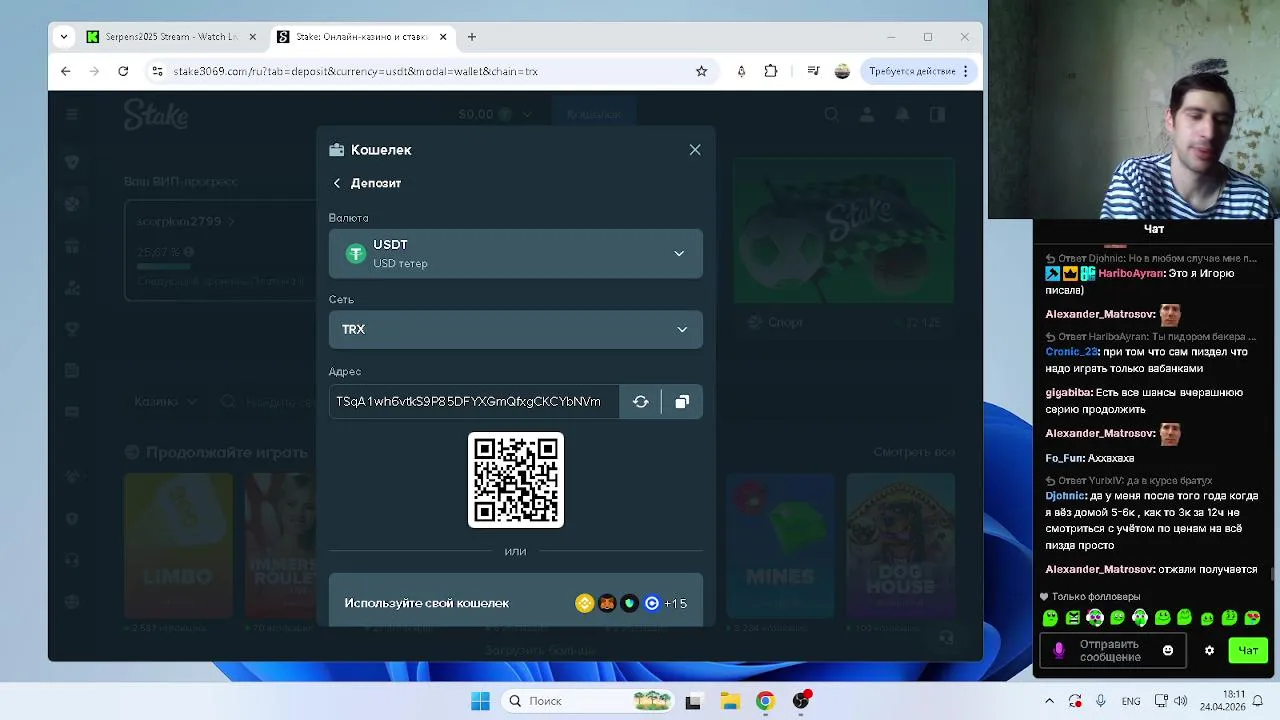Click the +15 more wallets label
This screenshot has height=720, width=1280.
click(x=676, y=603)
